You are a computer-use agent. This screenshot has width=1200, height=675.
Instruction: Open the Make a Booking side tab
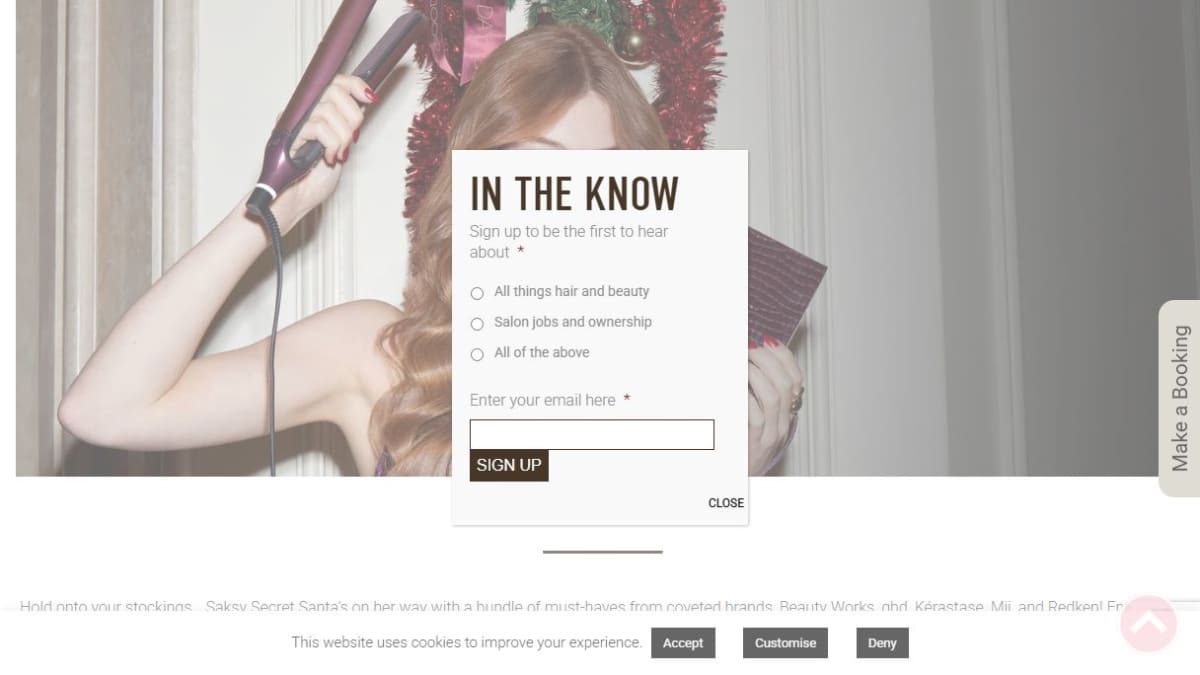click(1179, 398)
